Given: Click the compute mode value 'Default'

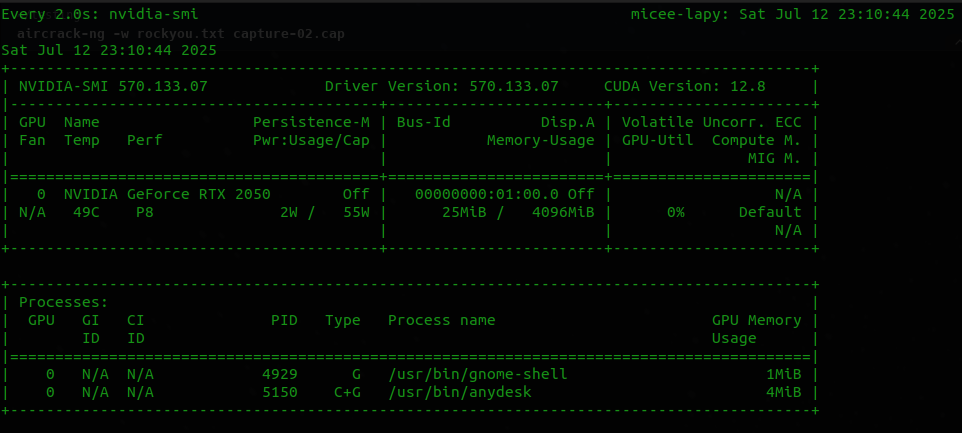Looking at the screenshot, I should [770, 213].
